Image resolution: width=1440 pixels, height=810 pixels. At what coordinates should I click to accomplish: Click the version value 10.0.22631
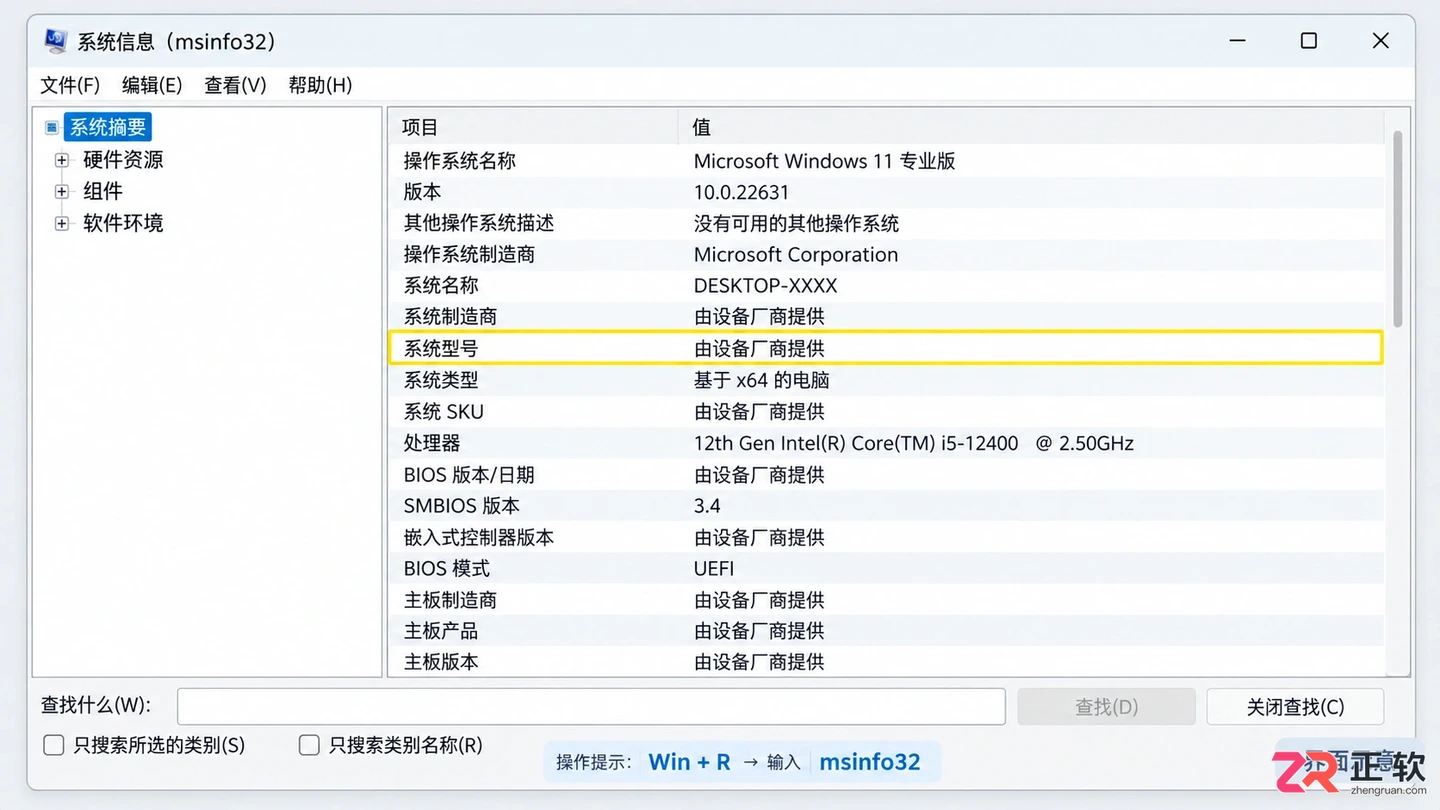742,192
